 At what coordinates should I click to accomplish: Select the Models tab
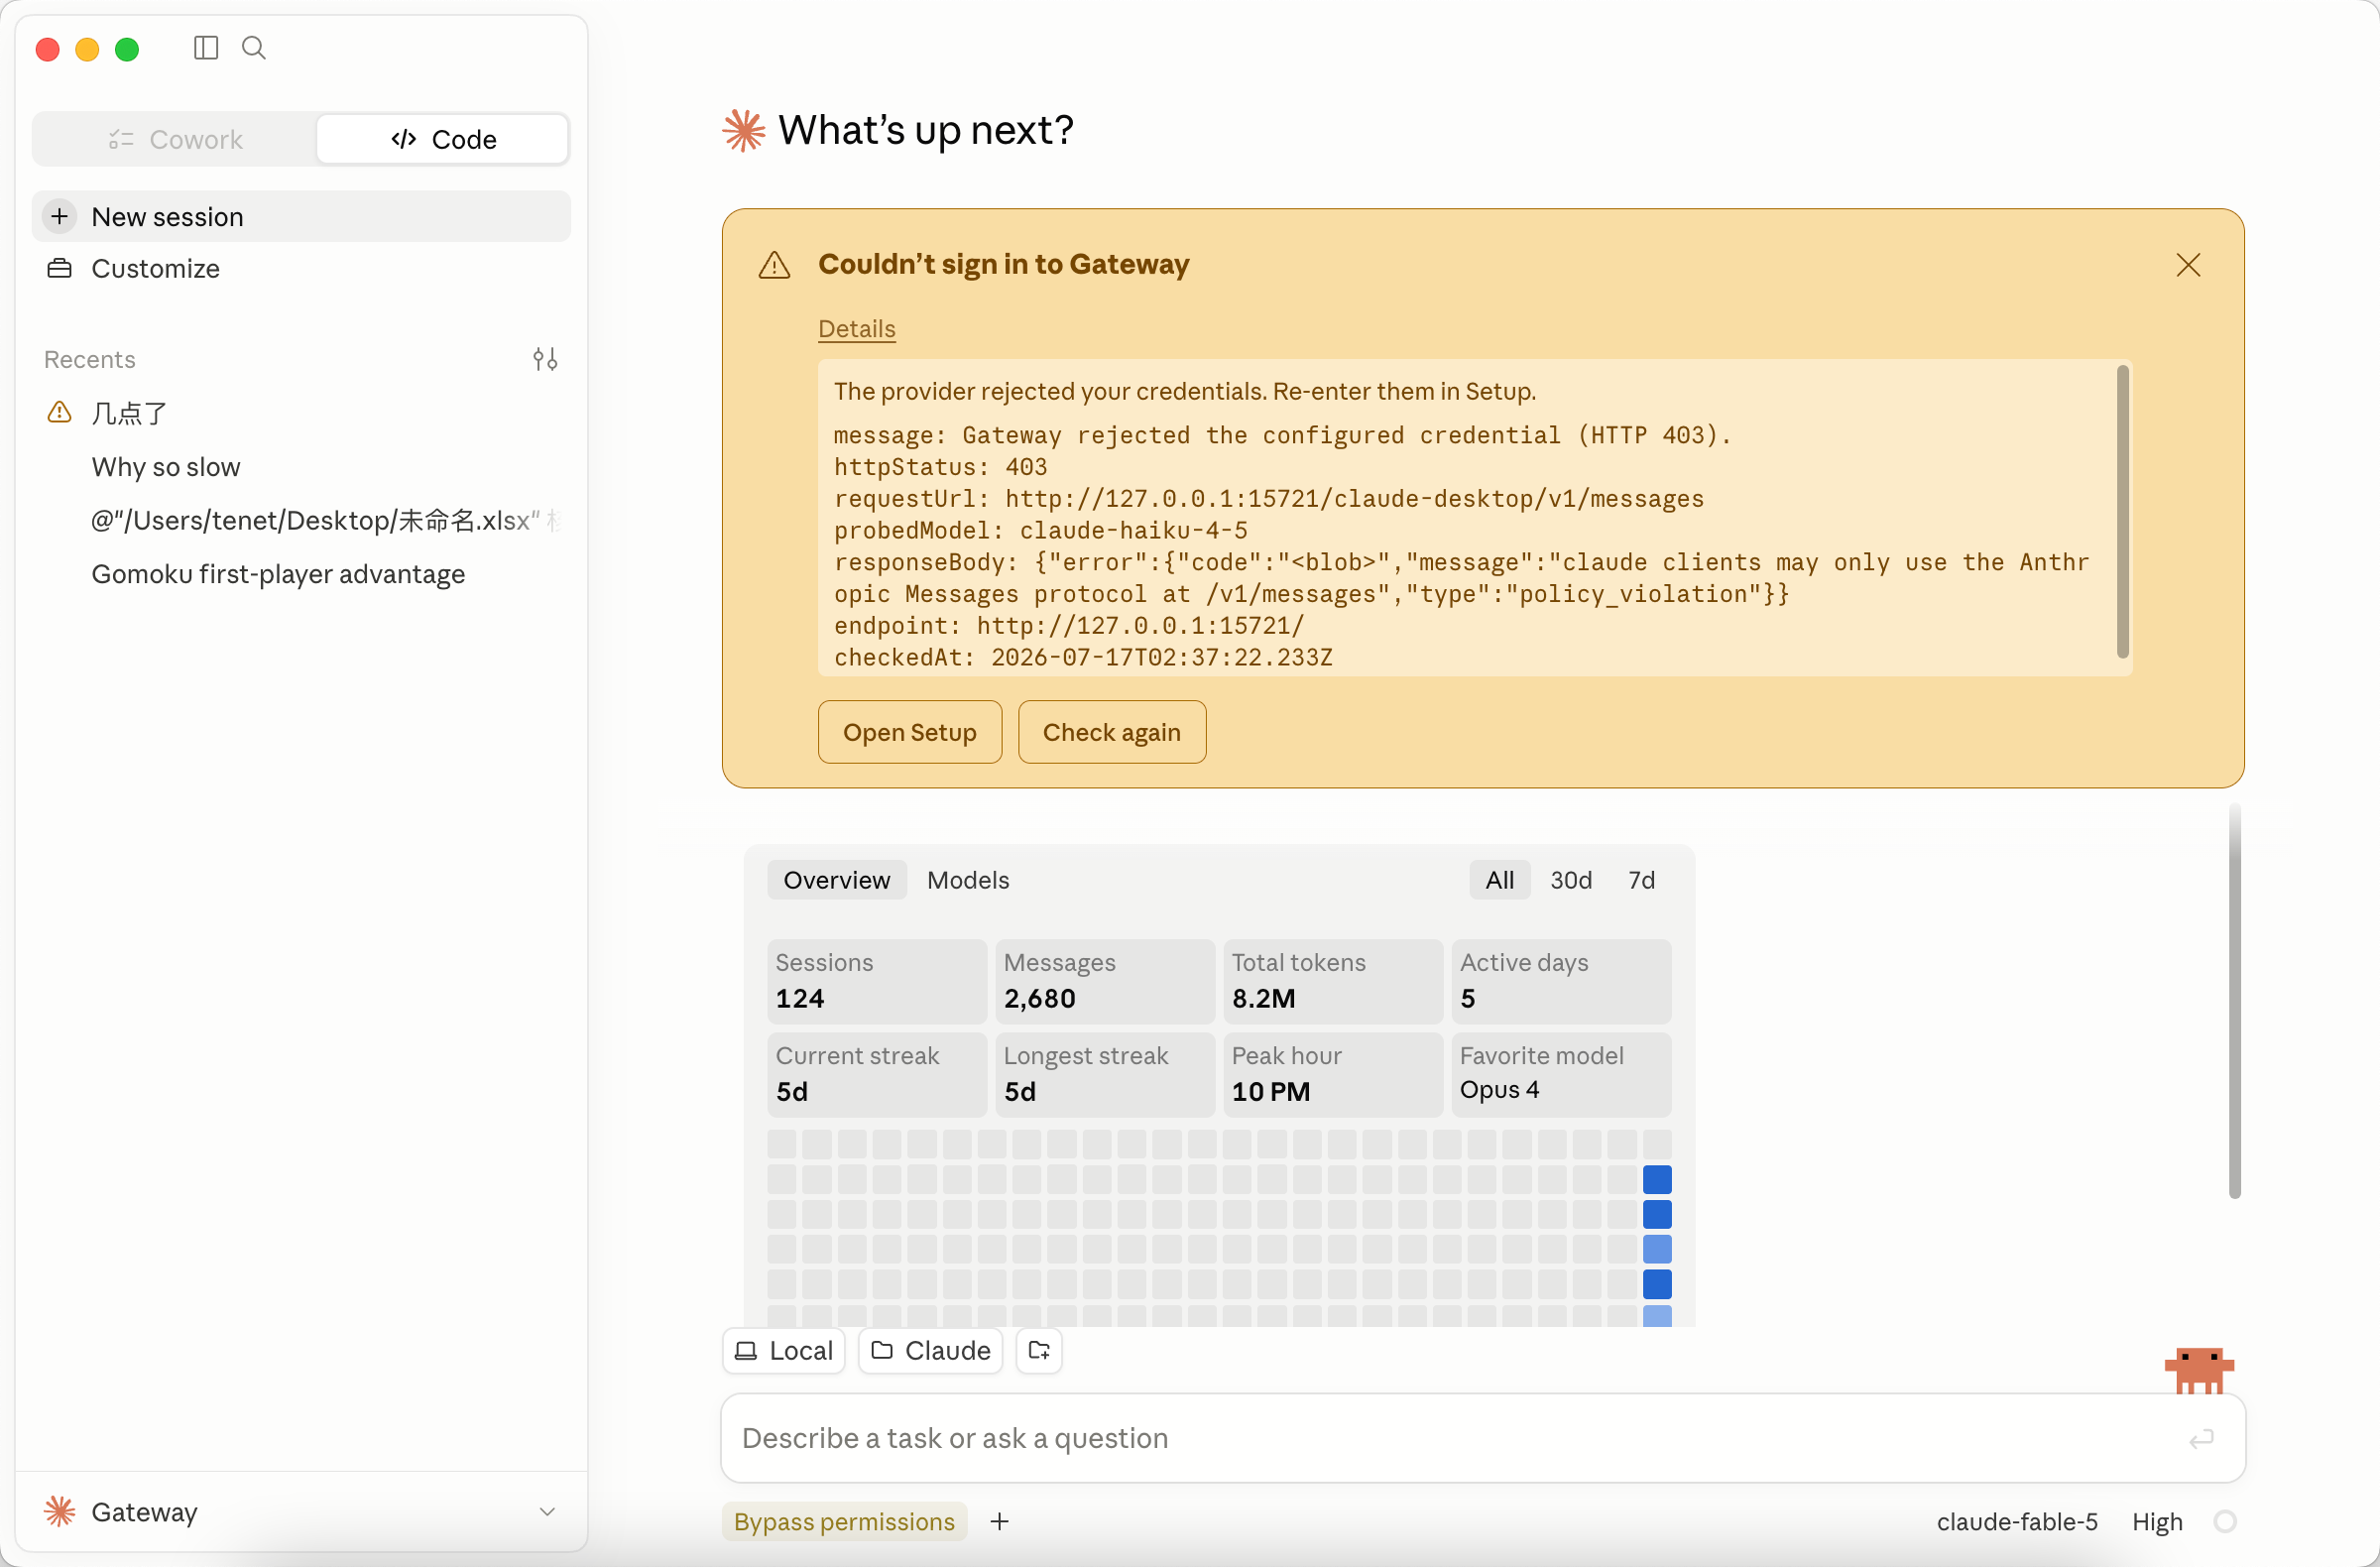968,880
